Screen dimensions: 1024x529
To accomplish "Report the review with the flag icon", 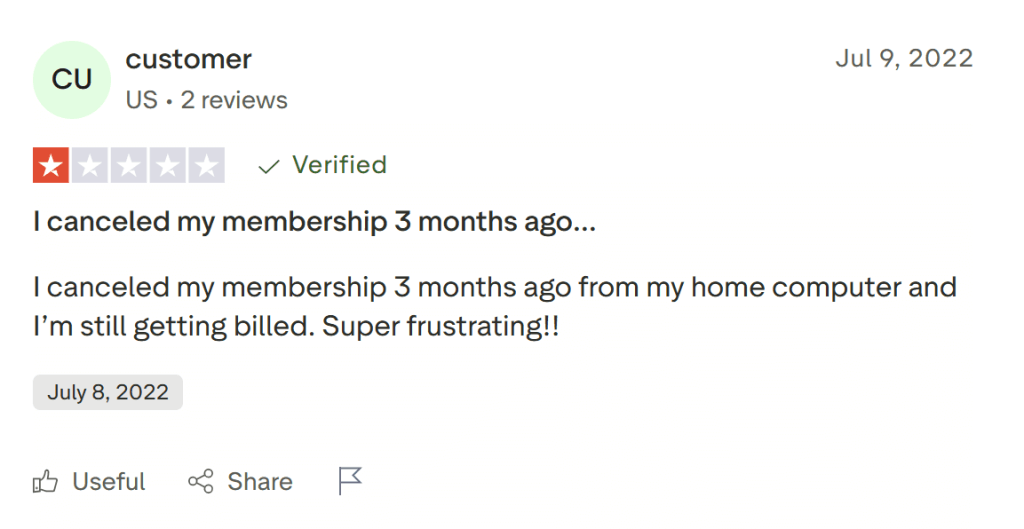I will (349, 481).
